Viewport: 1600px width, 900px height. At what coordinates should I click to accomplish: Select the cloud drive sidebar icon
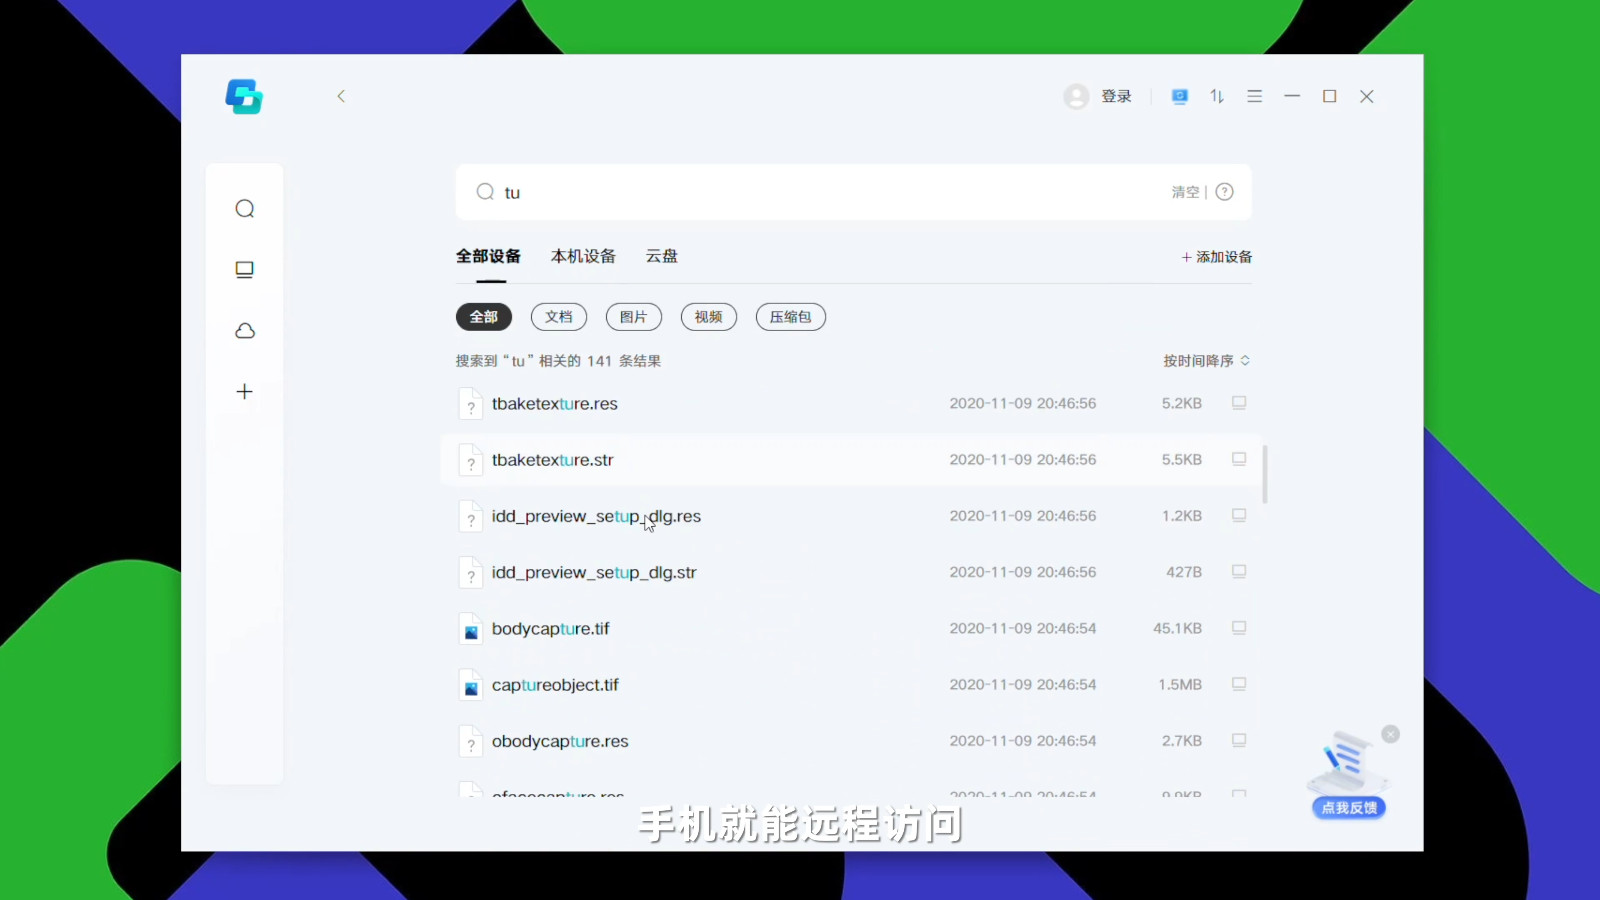(x=245, y=331)
